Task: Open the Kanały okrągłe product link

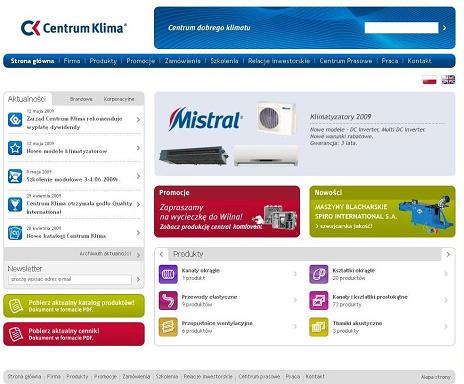Action: click(201, 270)
